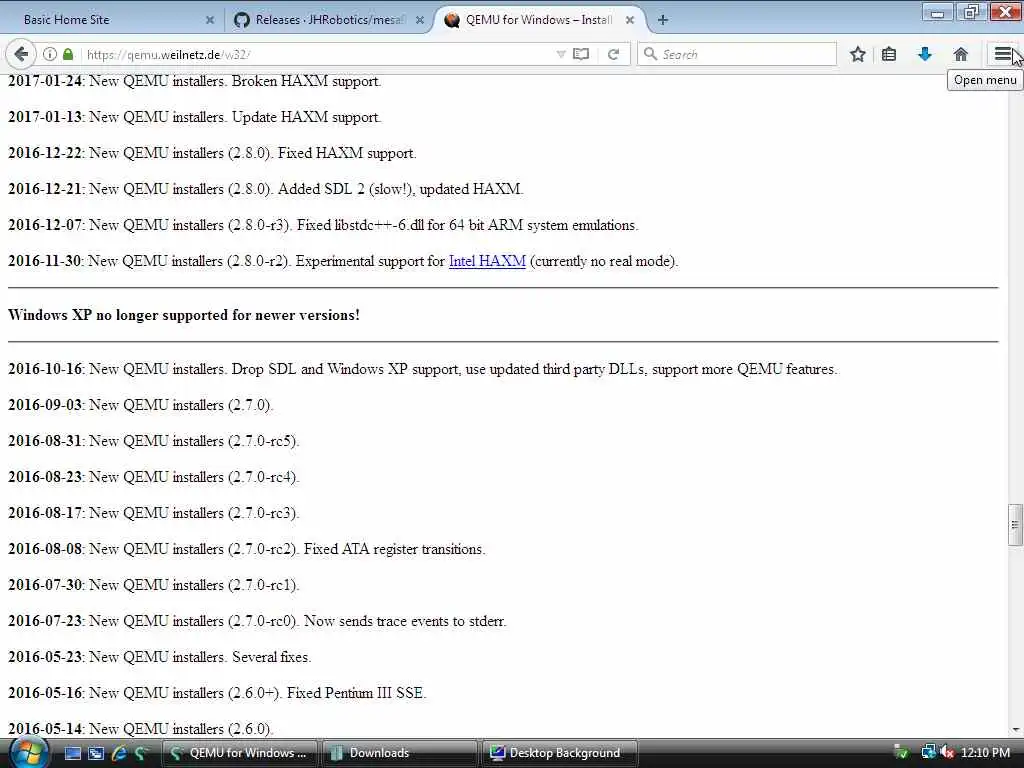Image resolution: width=1024 pixels, height=768 pixels.
Task: Close the QEMU for Windows tab
Action: pos(630,20)
